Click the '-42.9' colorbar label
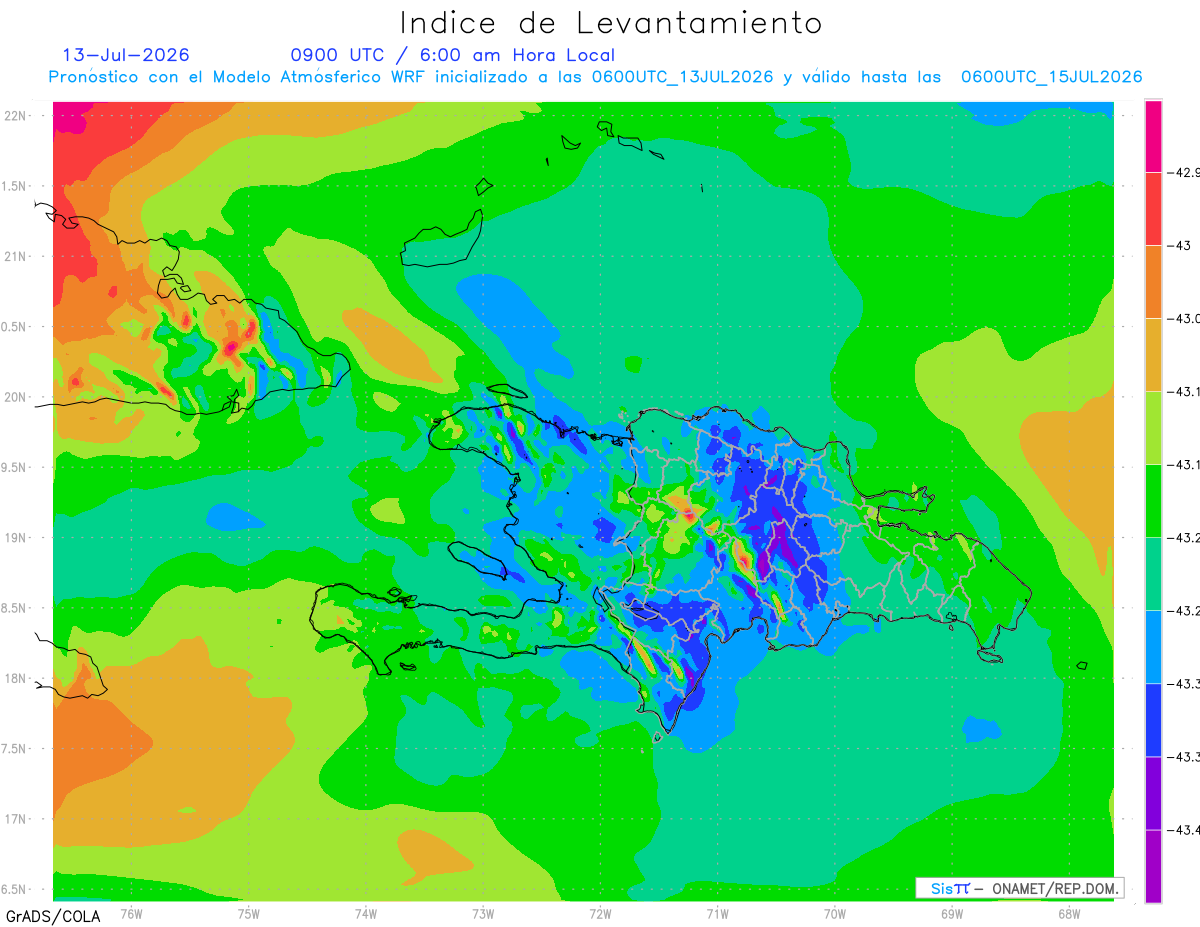Screen dimensions: 1200x927 (x=1185, y=172)
